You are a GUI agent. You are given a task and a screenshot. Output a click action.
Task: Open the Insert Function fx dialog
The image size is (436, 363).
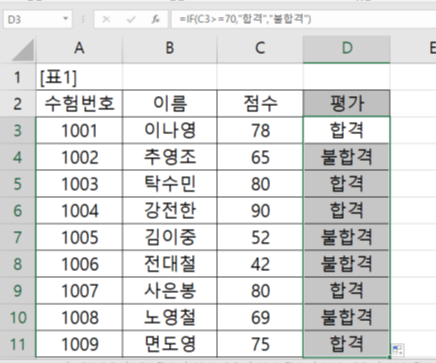tap(156, 19)
